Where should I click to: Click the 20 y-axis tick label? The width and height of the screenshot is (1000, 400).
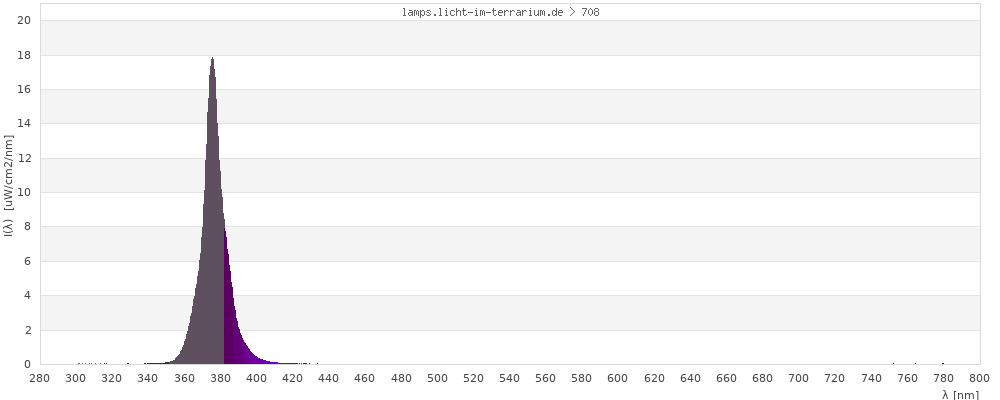click(x=25, y=21)
